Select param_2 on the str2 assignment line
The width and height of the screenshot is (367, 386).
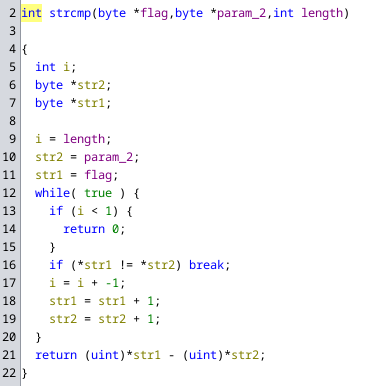pyautogui.click(x=109, y=157)
